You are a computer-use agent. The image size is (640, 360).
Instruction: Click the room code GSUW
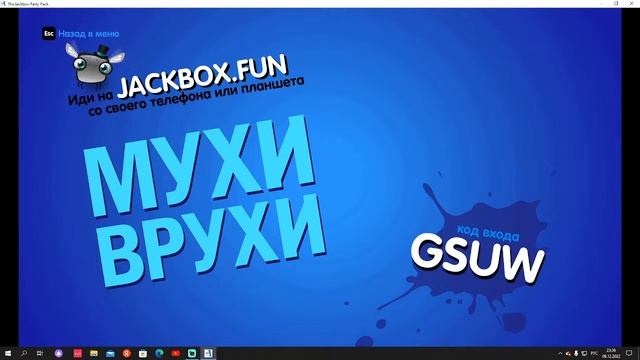pyautogui.click(x=478, y=258)
